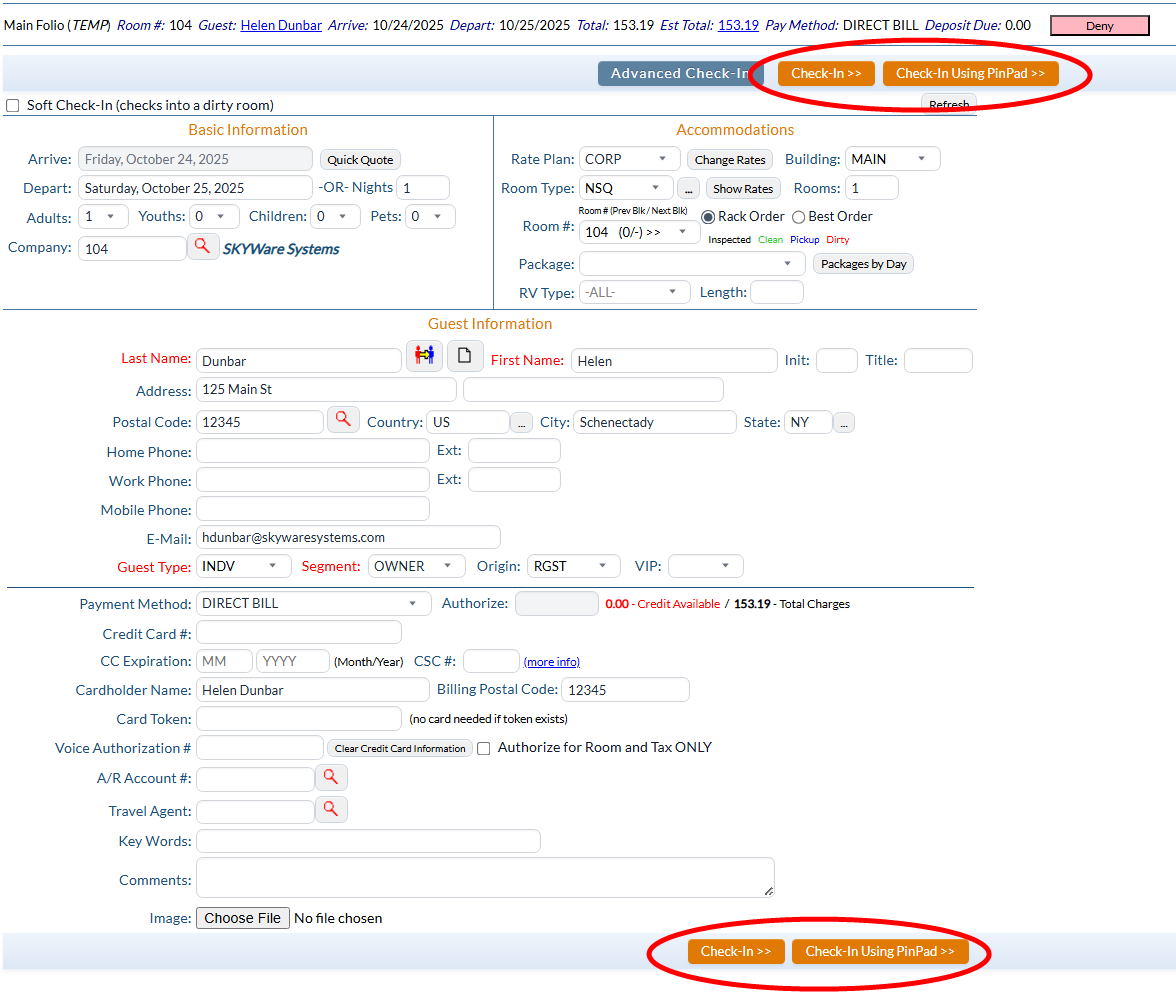Click the pink Deny button
This screenshot has width=1176, height=998.
click(1099, 26)
